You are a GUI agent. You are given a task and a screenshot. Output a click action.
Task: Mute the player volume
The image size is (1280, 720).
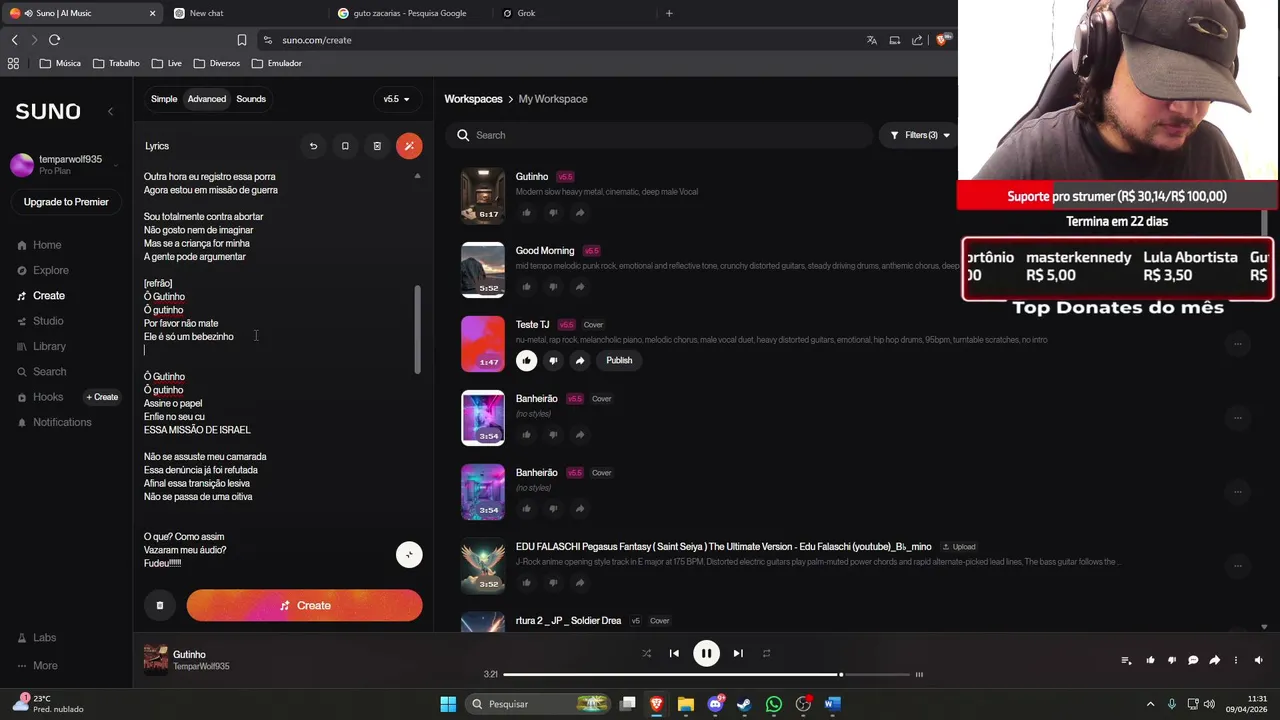click(x=1258, y=660)
